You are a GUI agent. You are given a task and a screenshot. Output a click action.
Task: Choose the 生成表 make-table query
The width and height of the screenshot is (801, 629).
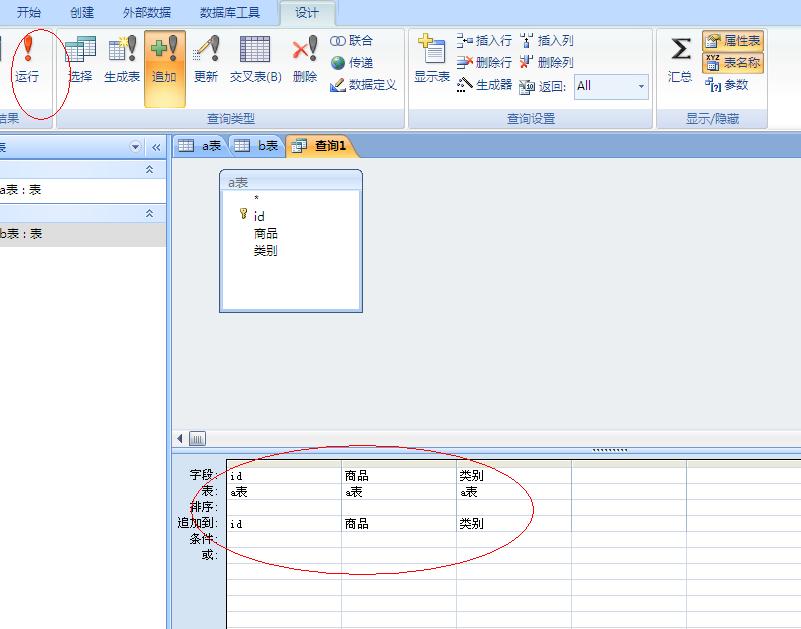click(122, 59)
